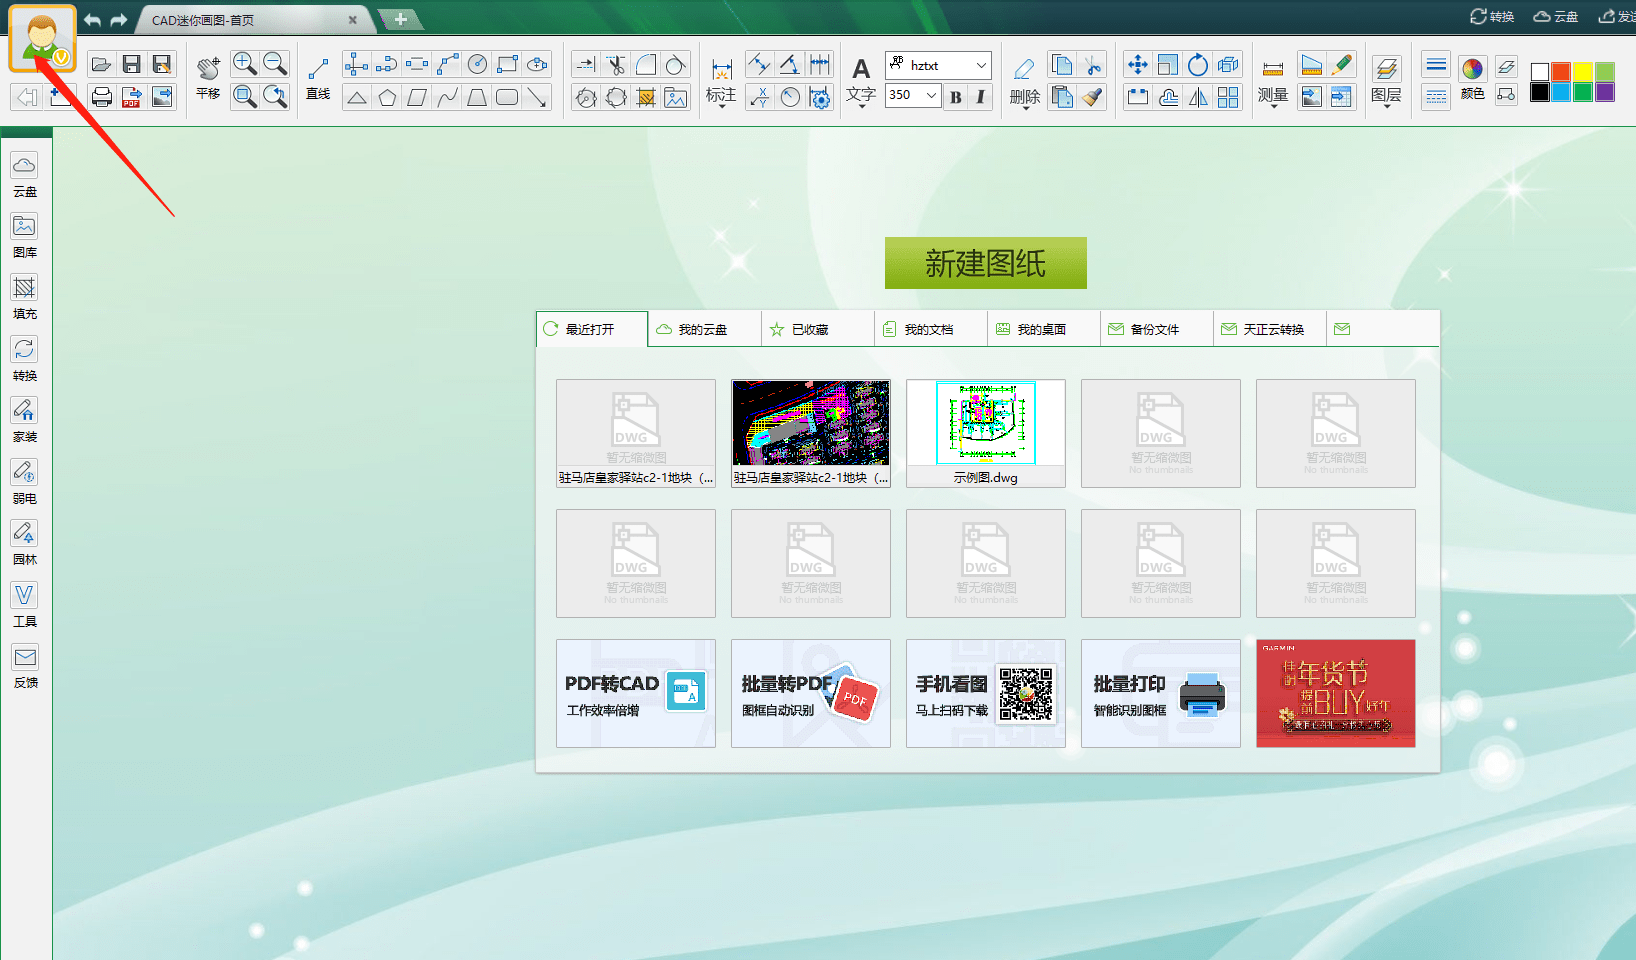This screenshot has width=1636, height=960.
Task: Open a new tab with plus button
Action: (400, 19)
